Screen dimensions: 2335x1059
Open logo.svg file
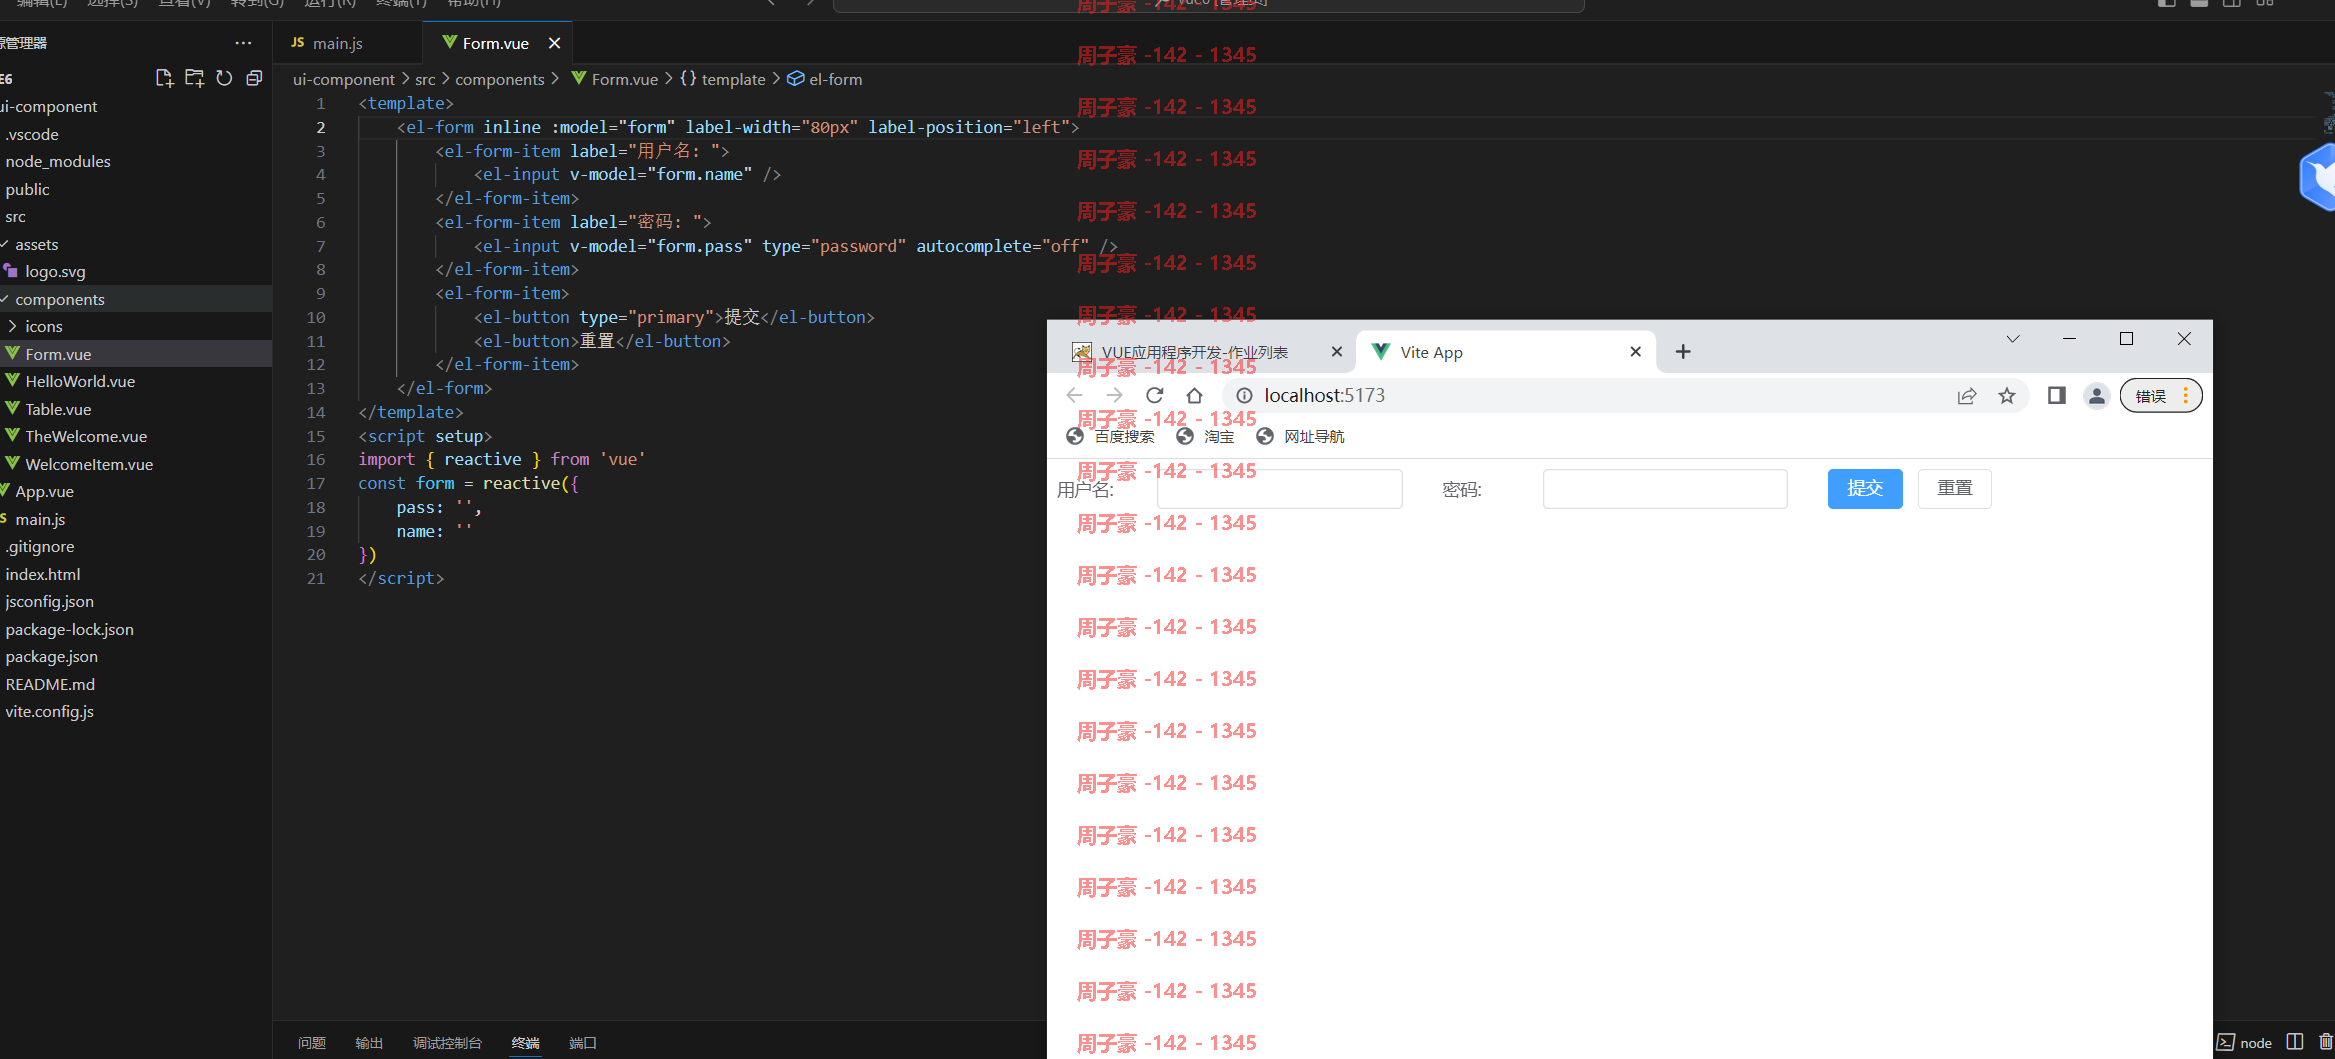(x=55, y=271)
